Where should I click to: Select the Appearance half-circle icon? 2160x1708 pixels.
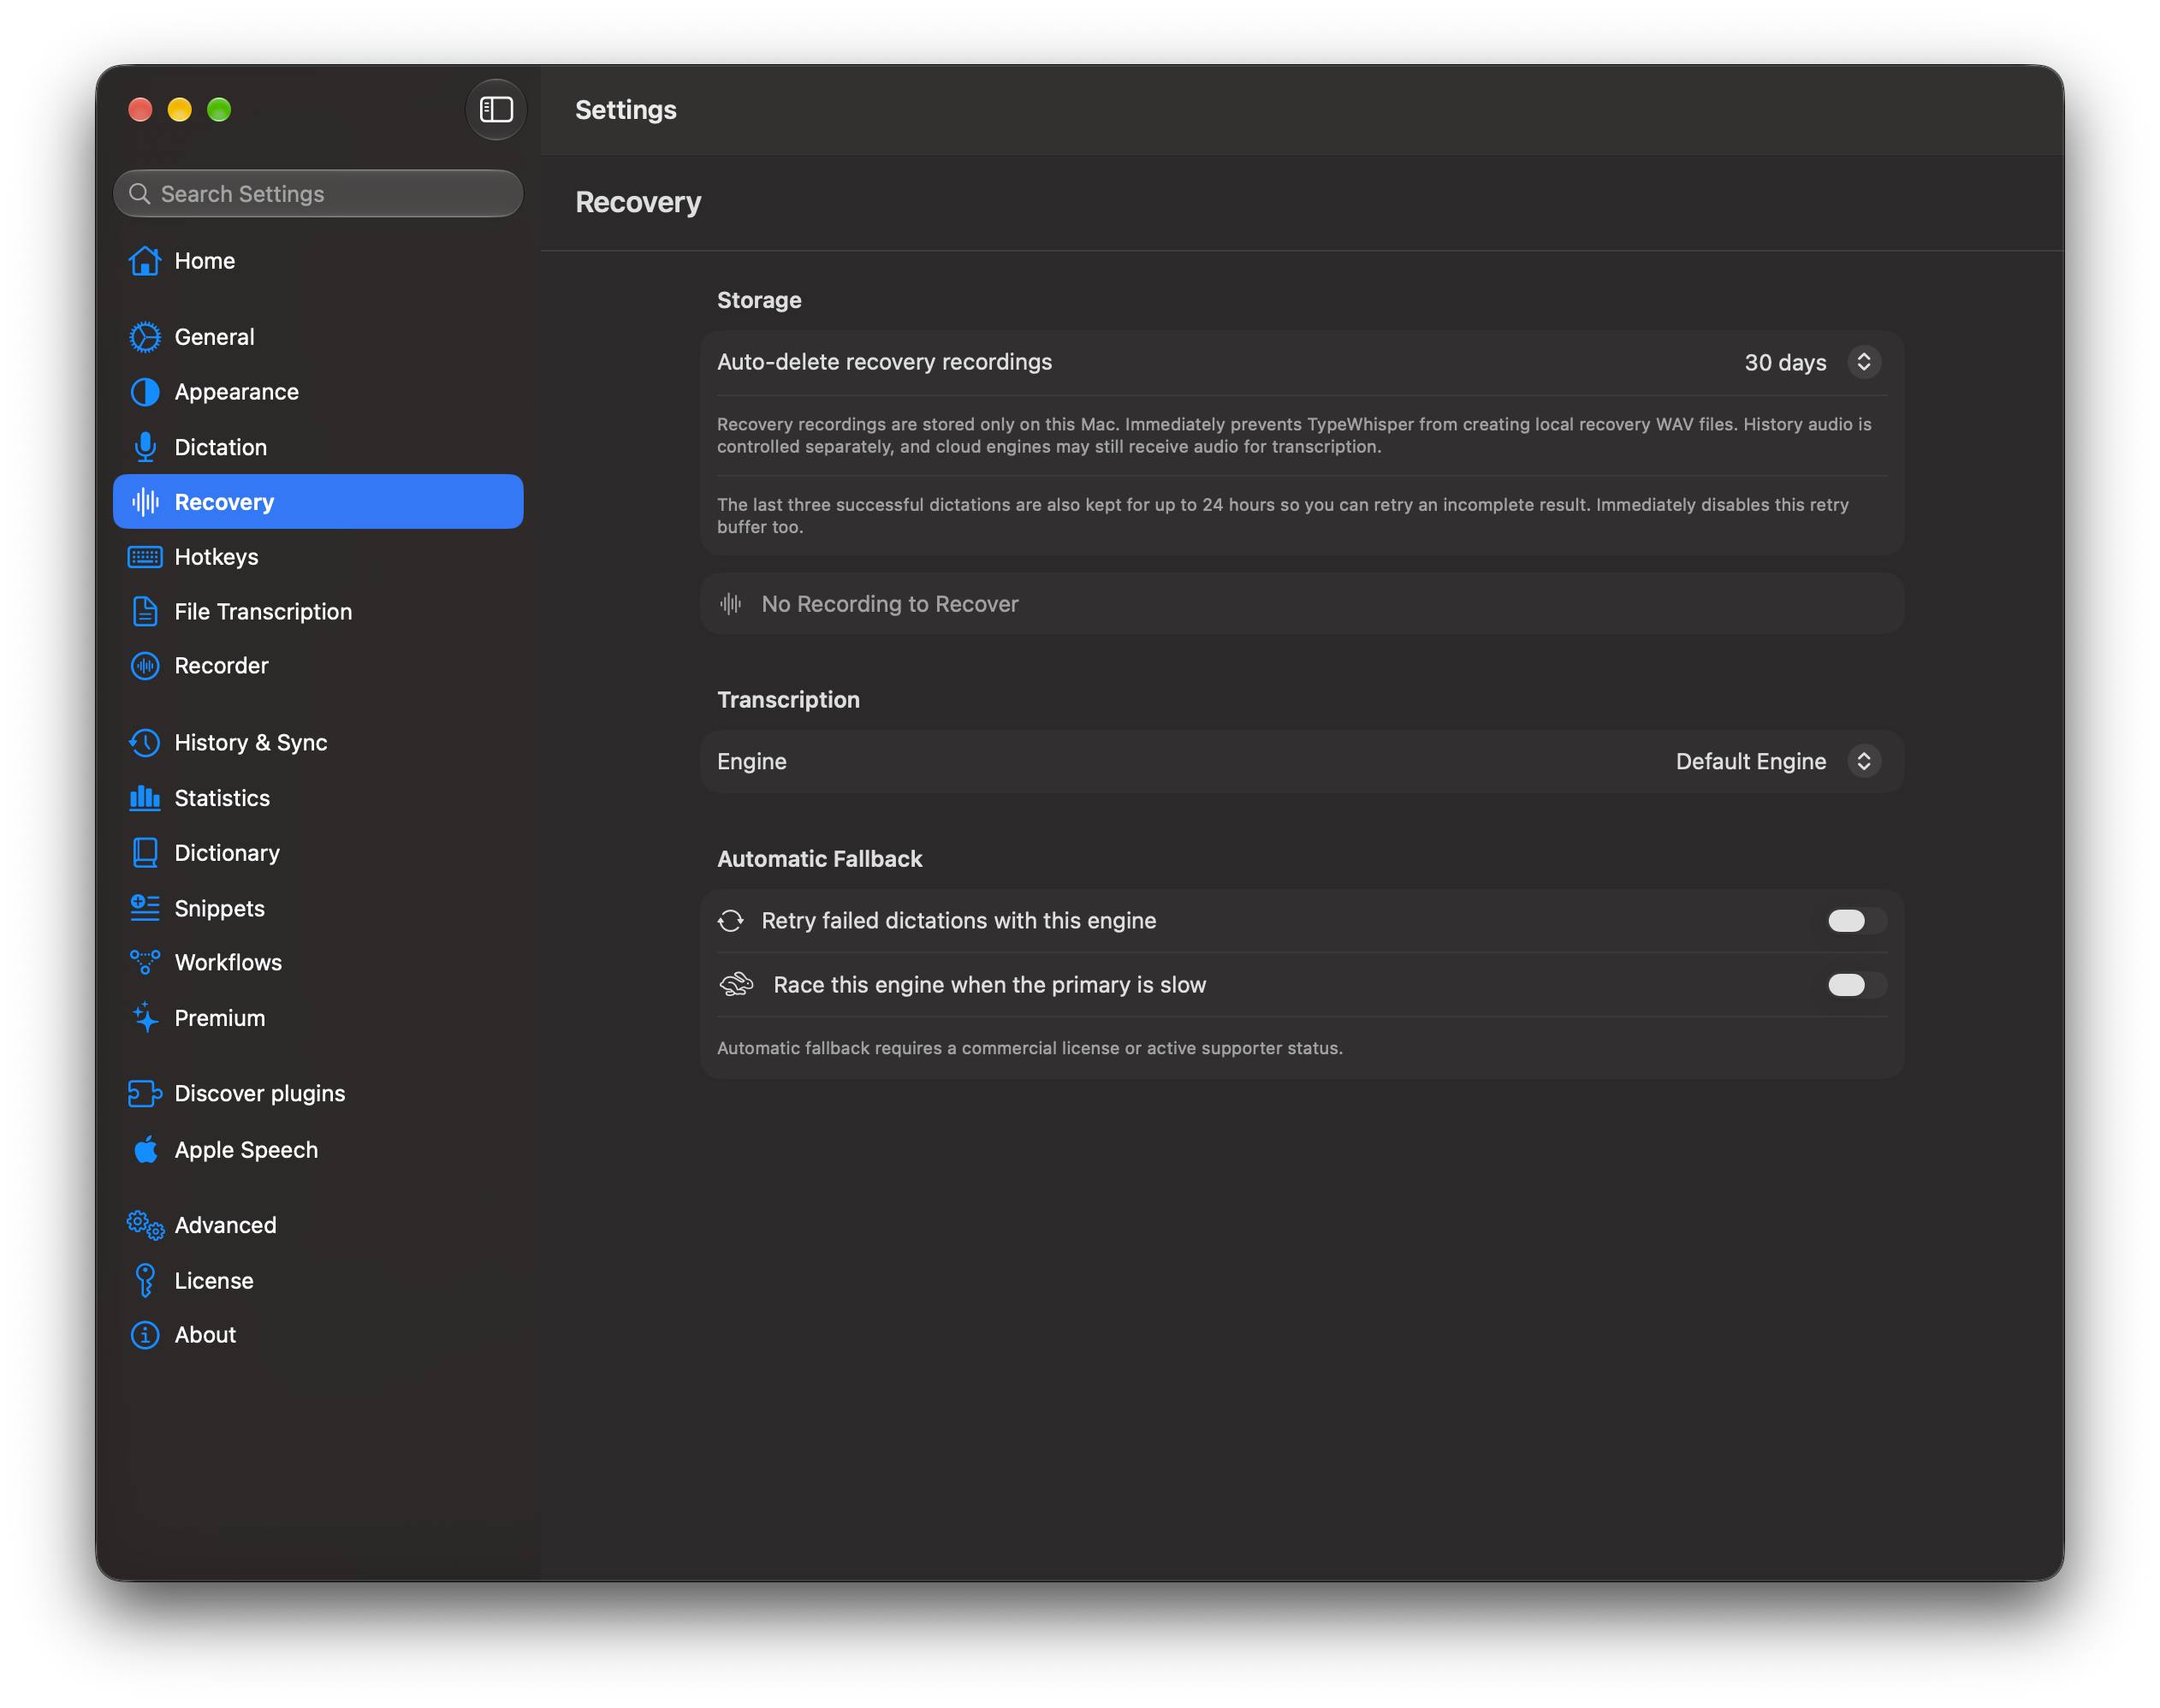tap(145, 392)
